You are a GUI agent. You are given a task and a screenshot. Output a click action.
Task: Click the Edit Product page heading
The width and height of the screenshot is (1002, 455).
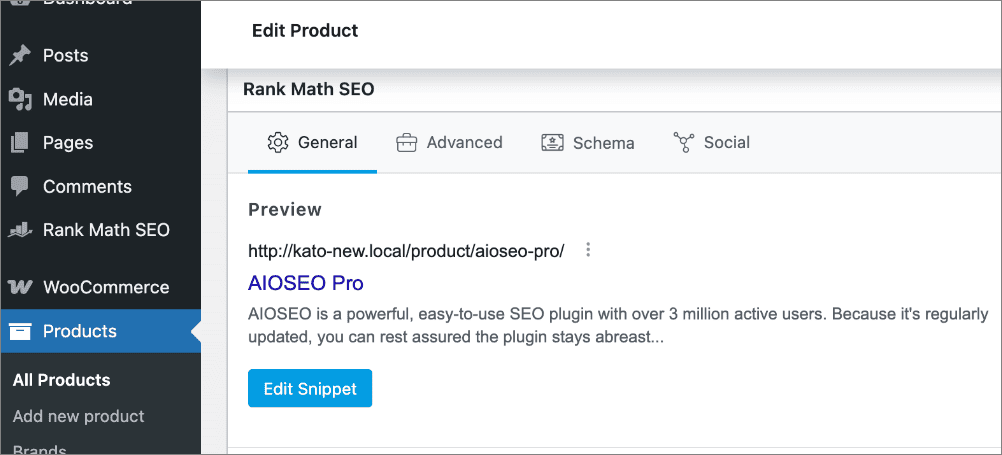click(305, 31)
